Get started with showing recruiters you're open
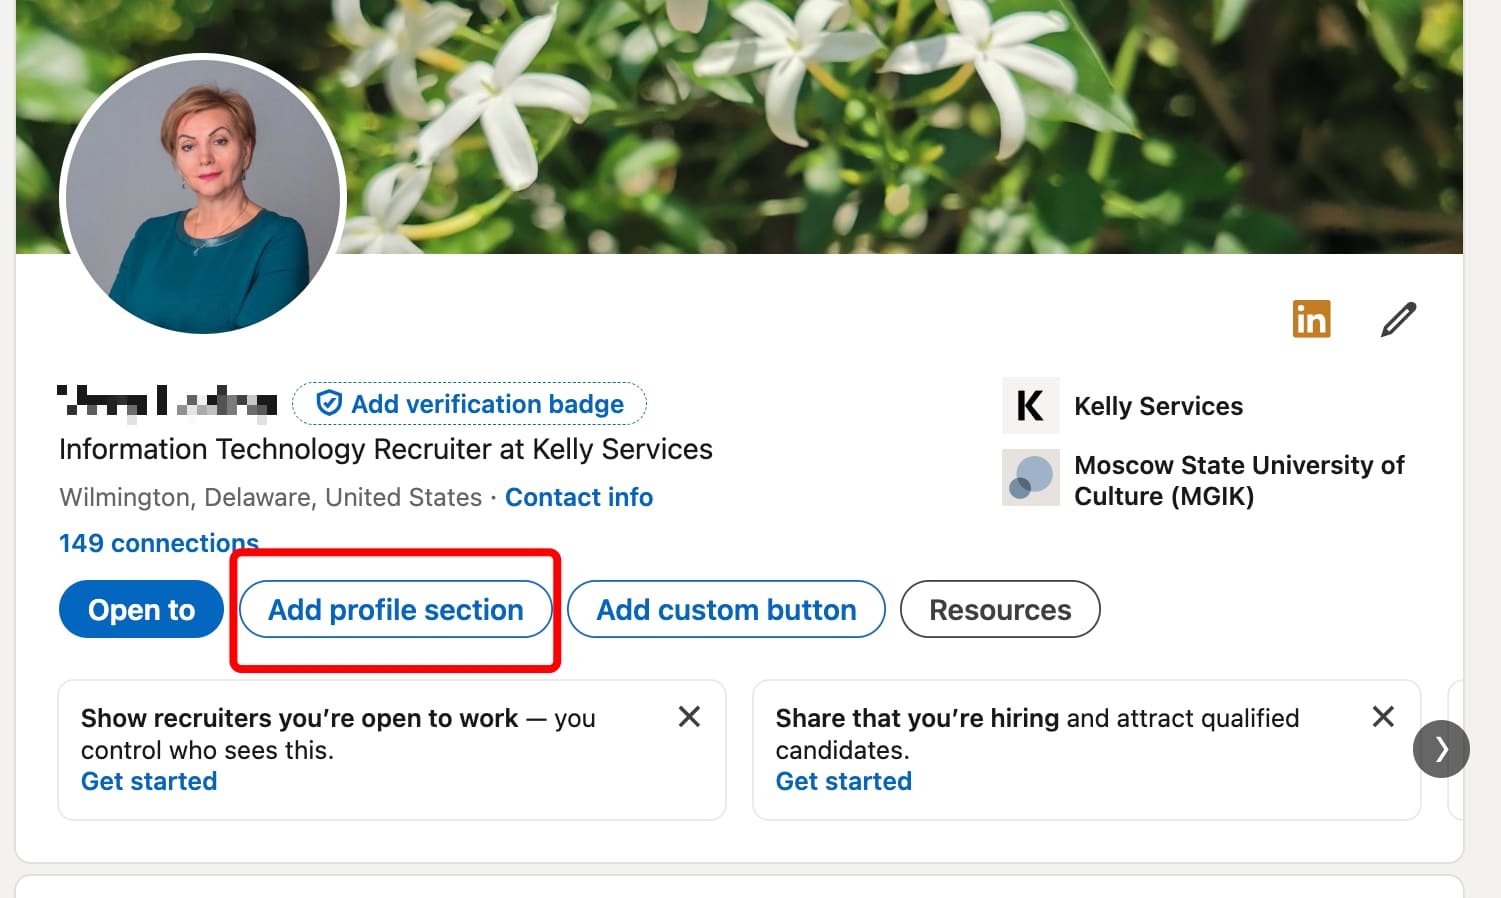The width and height of the screenshot is (1501, 898). coord(148,781)
